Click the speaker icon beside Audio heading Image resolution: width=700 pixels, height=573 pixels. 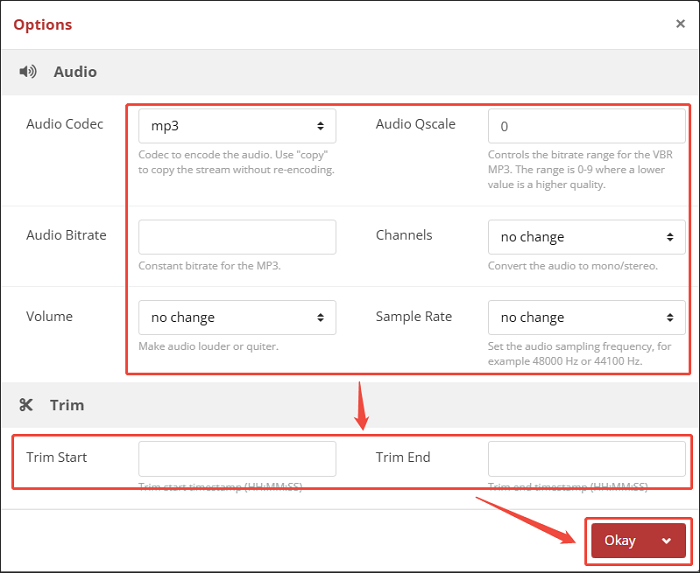coord(27,72)
